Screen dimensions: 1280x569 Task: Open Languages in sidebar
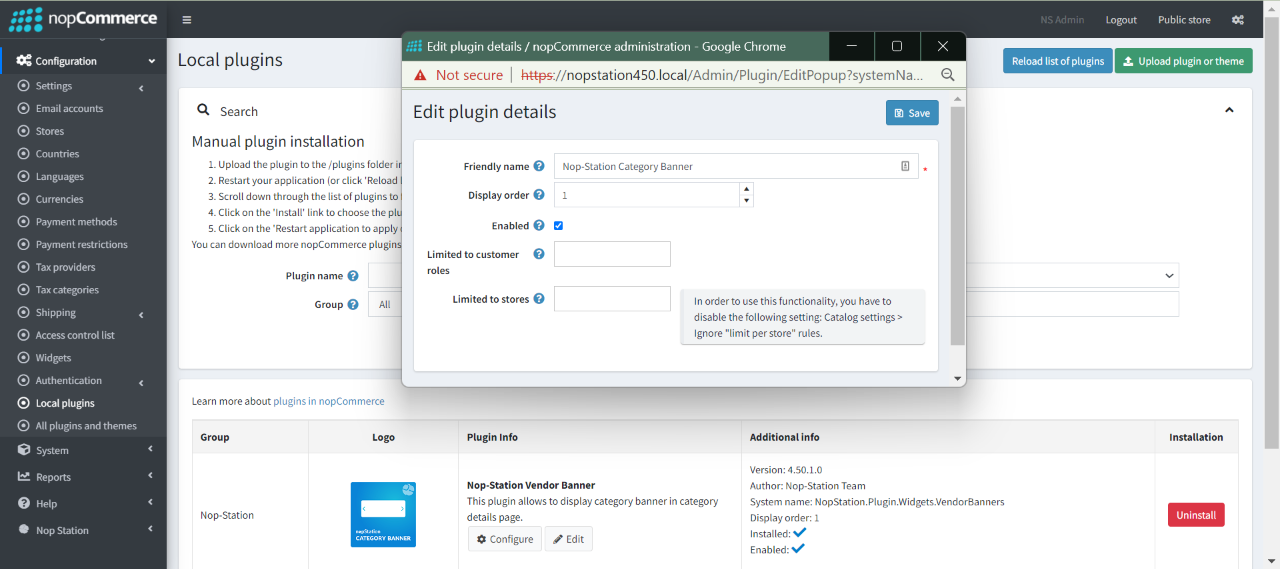[60, 177]
